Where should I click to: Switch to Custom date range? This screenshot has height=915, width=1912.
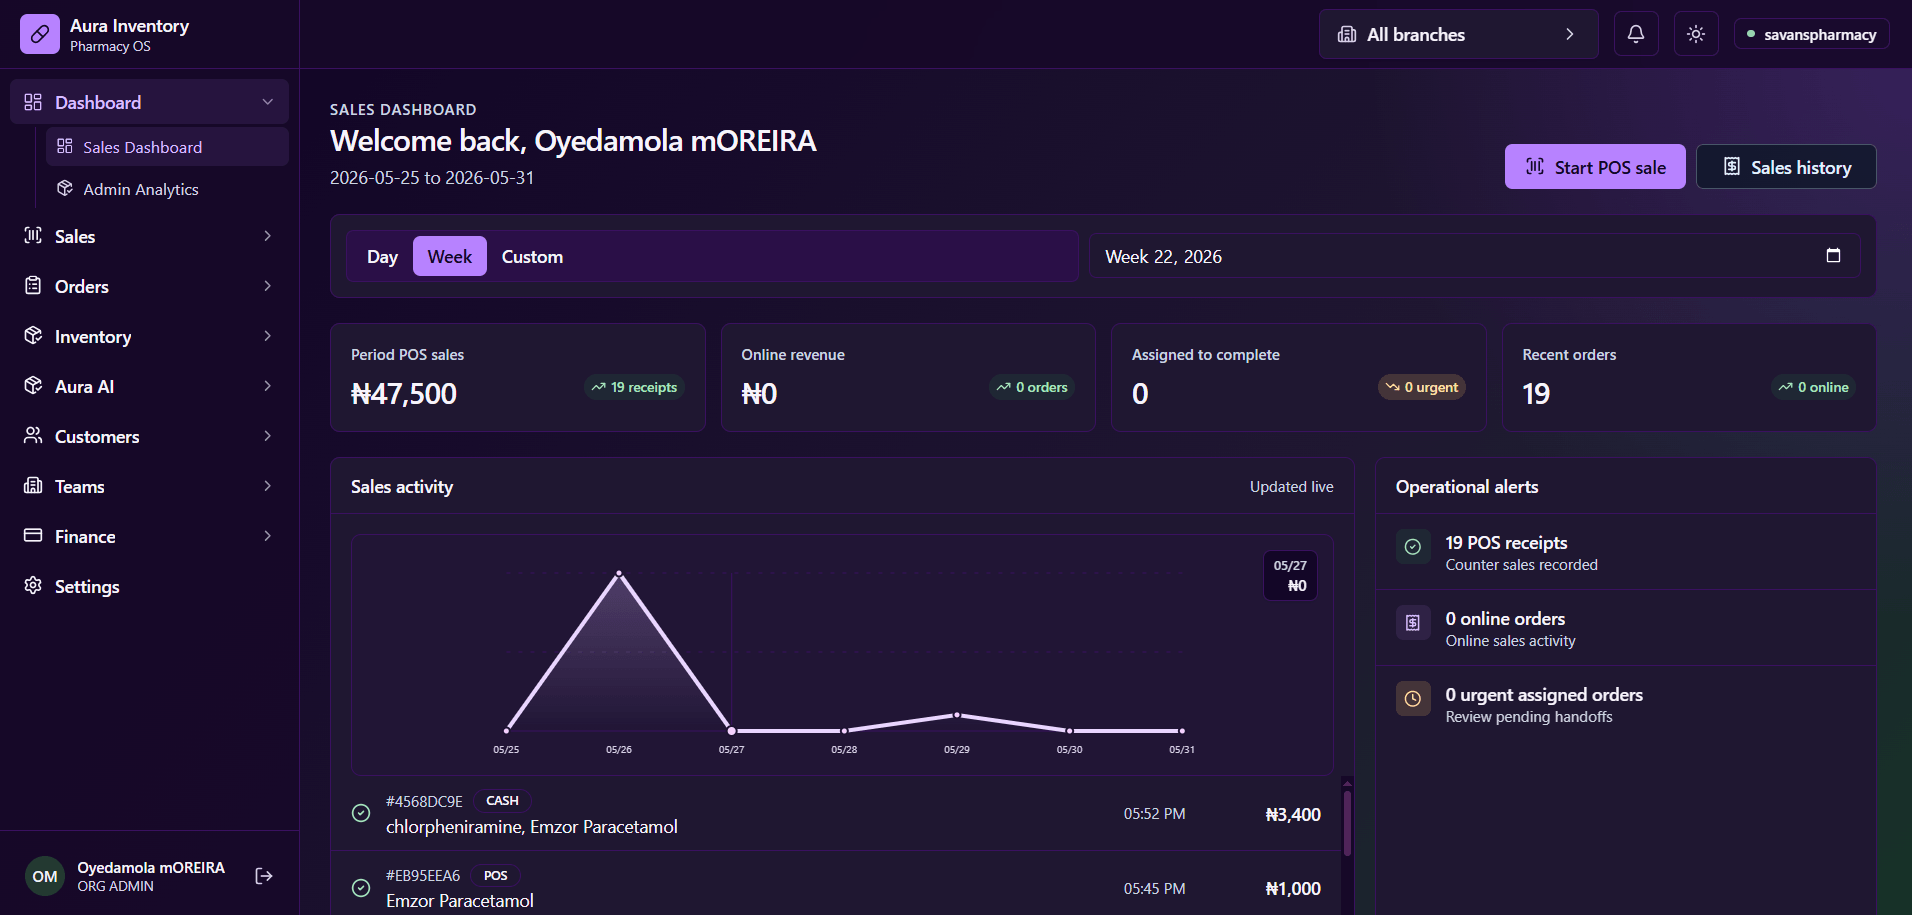click(532, 256)
